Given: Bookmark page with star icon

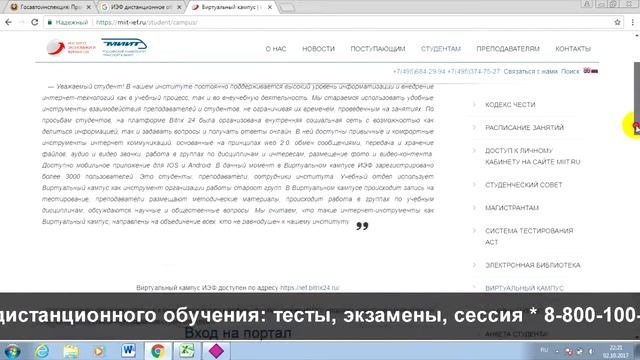Looking at the screenshot, I should 617,22.
